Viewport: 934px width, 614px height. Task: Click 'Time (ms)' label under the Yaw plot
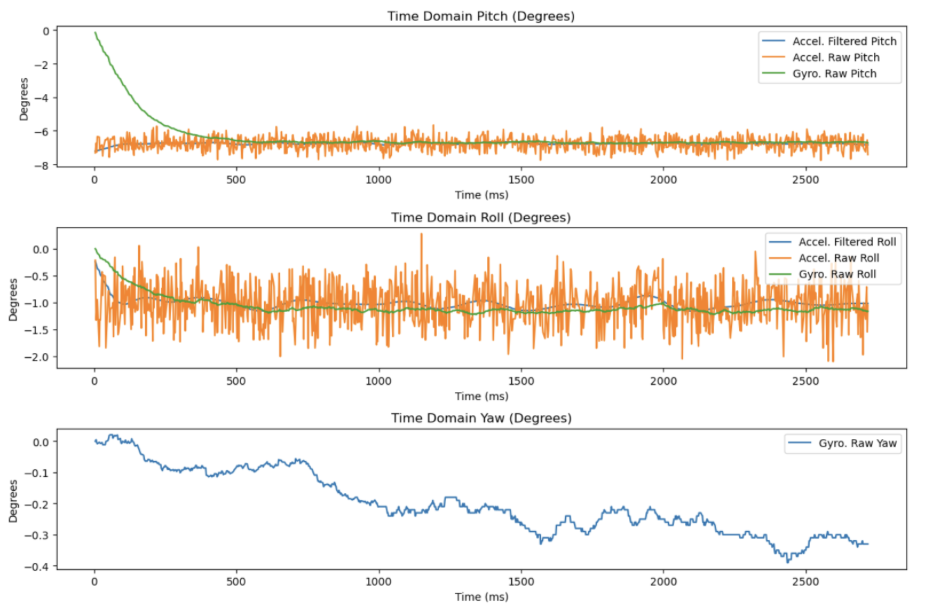coord(481,597)
